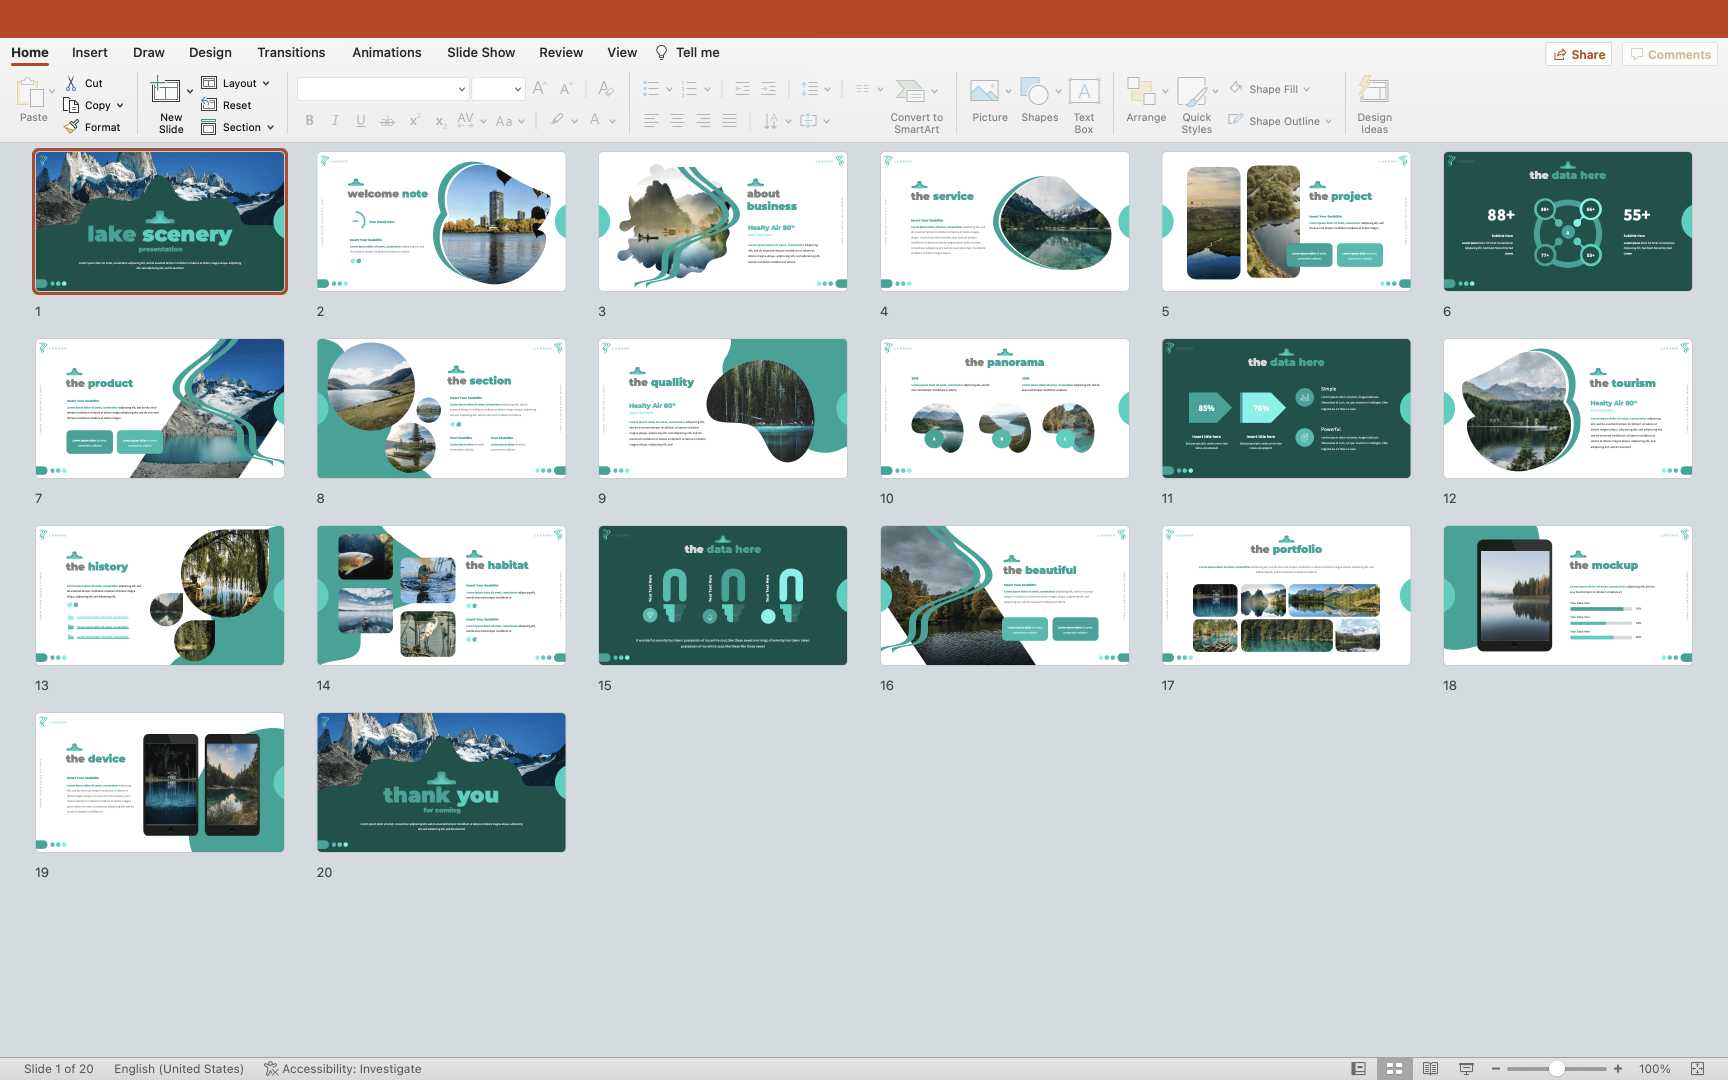Click the New Slide icon
This screenshot has height=1080, width=1728.
click(166, 92)
